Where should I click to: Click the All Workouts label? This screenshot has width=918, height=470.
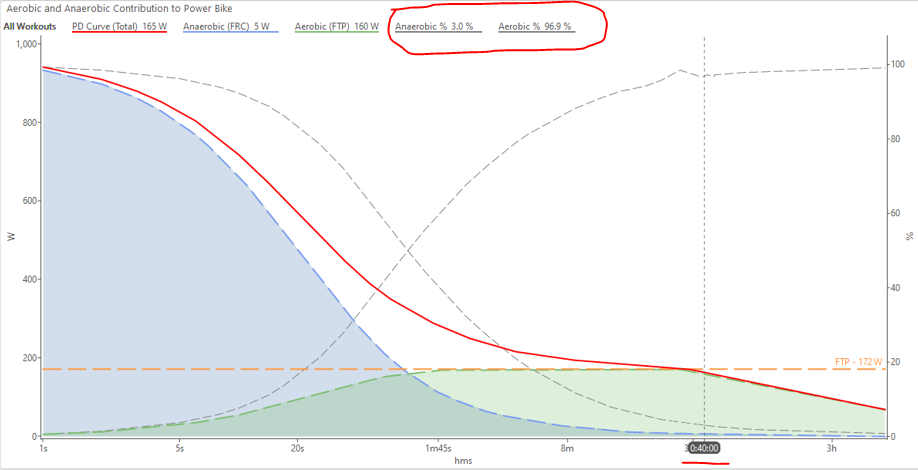(x=30, y=27)
